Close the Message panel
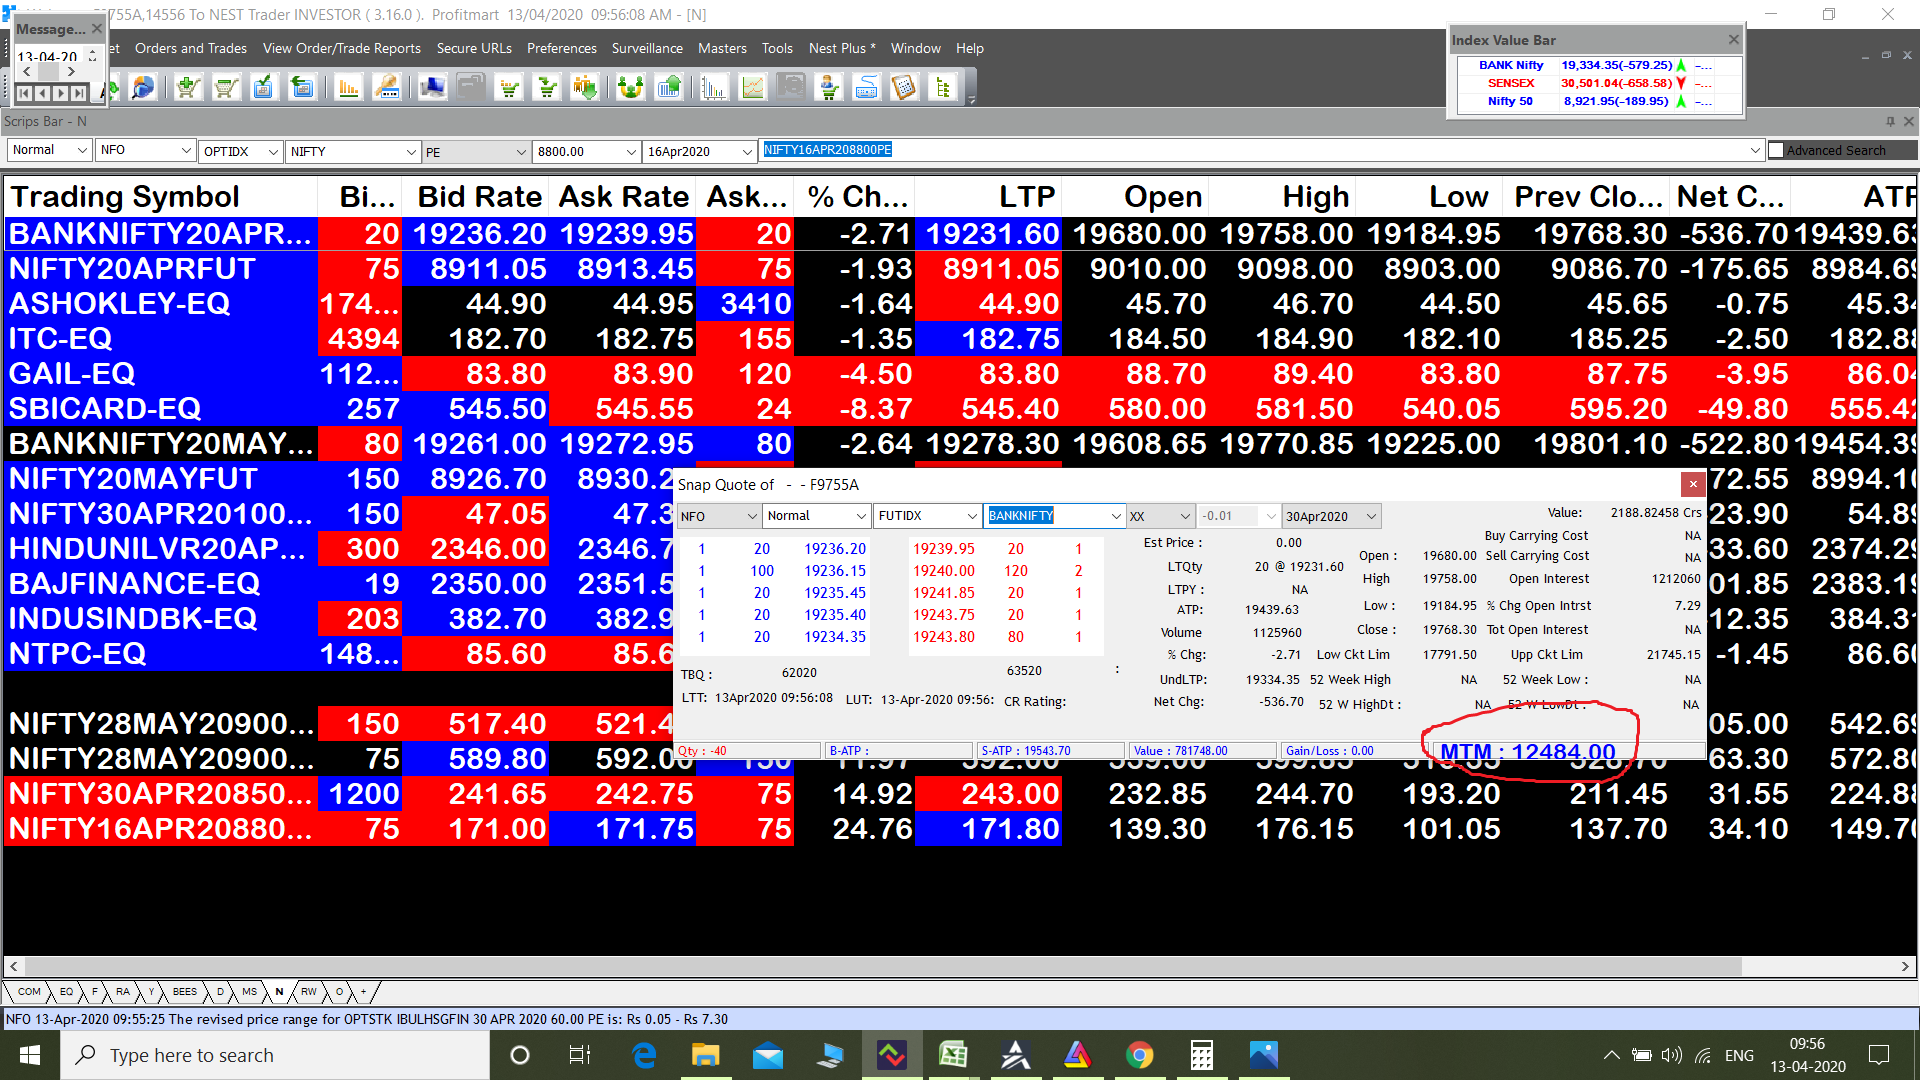Image resolution: width=1920 pixels, height=1080 pixels. point(97,29)
